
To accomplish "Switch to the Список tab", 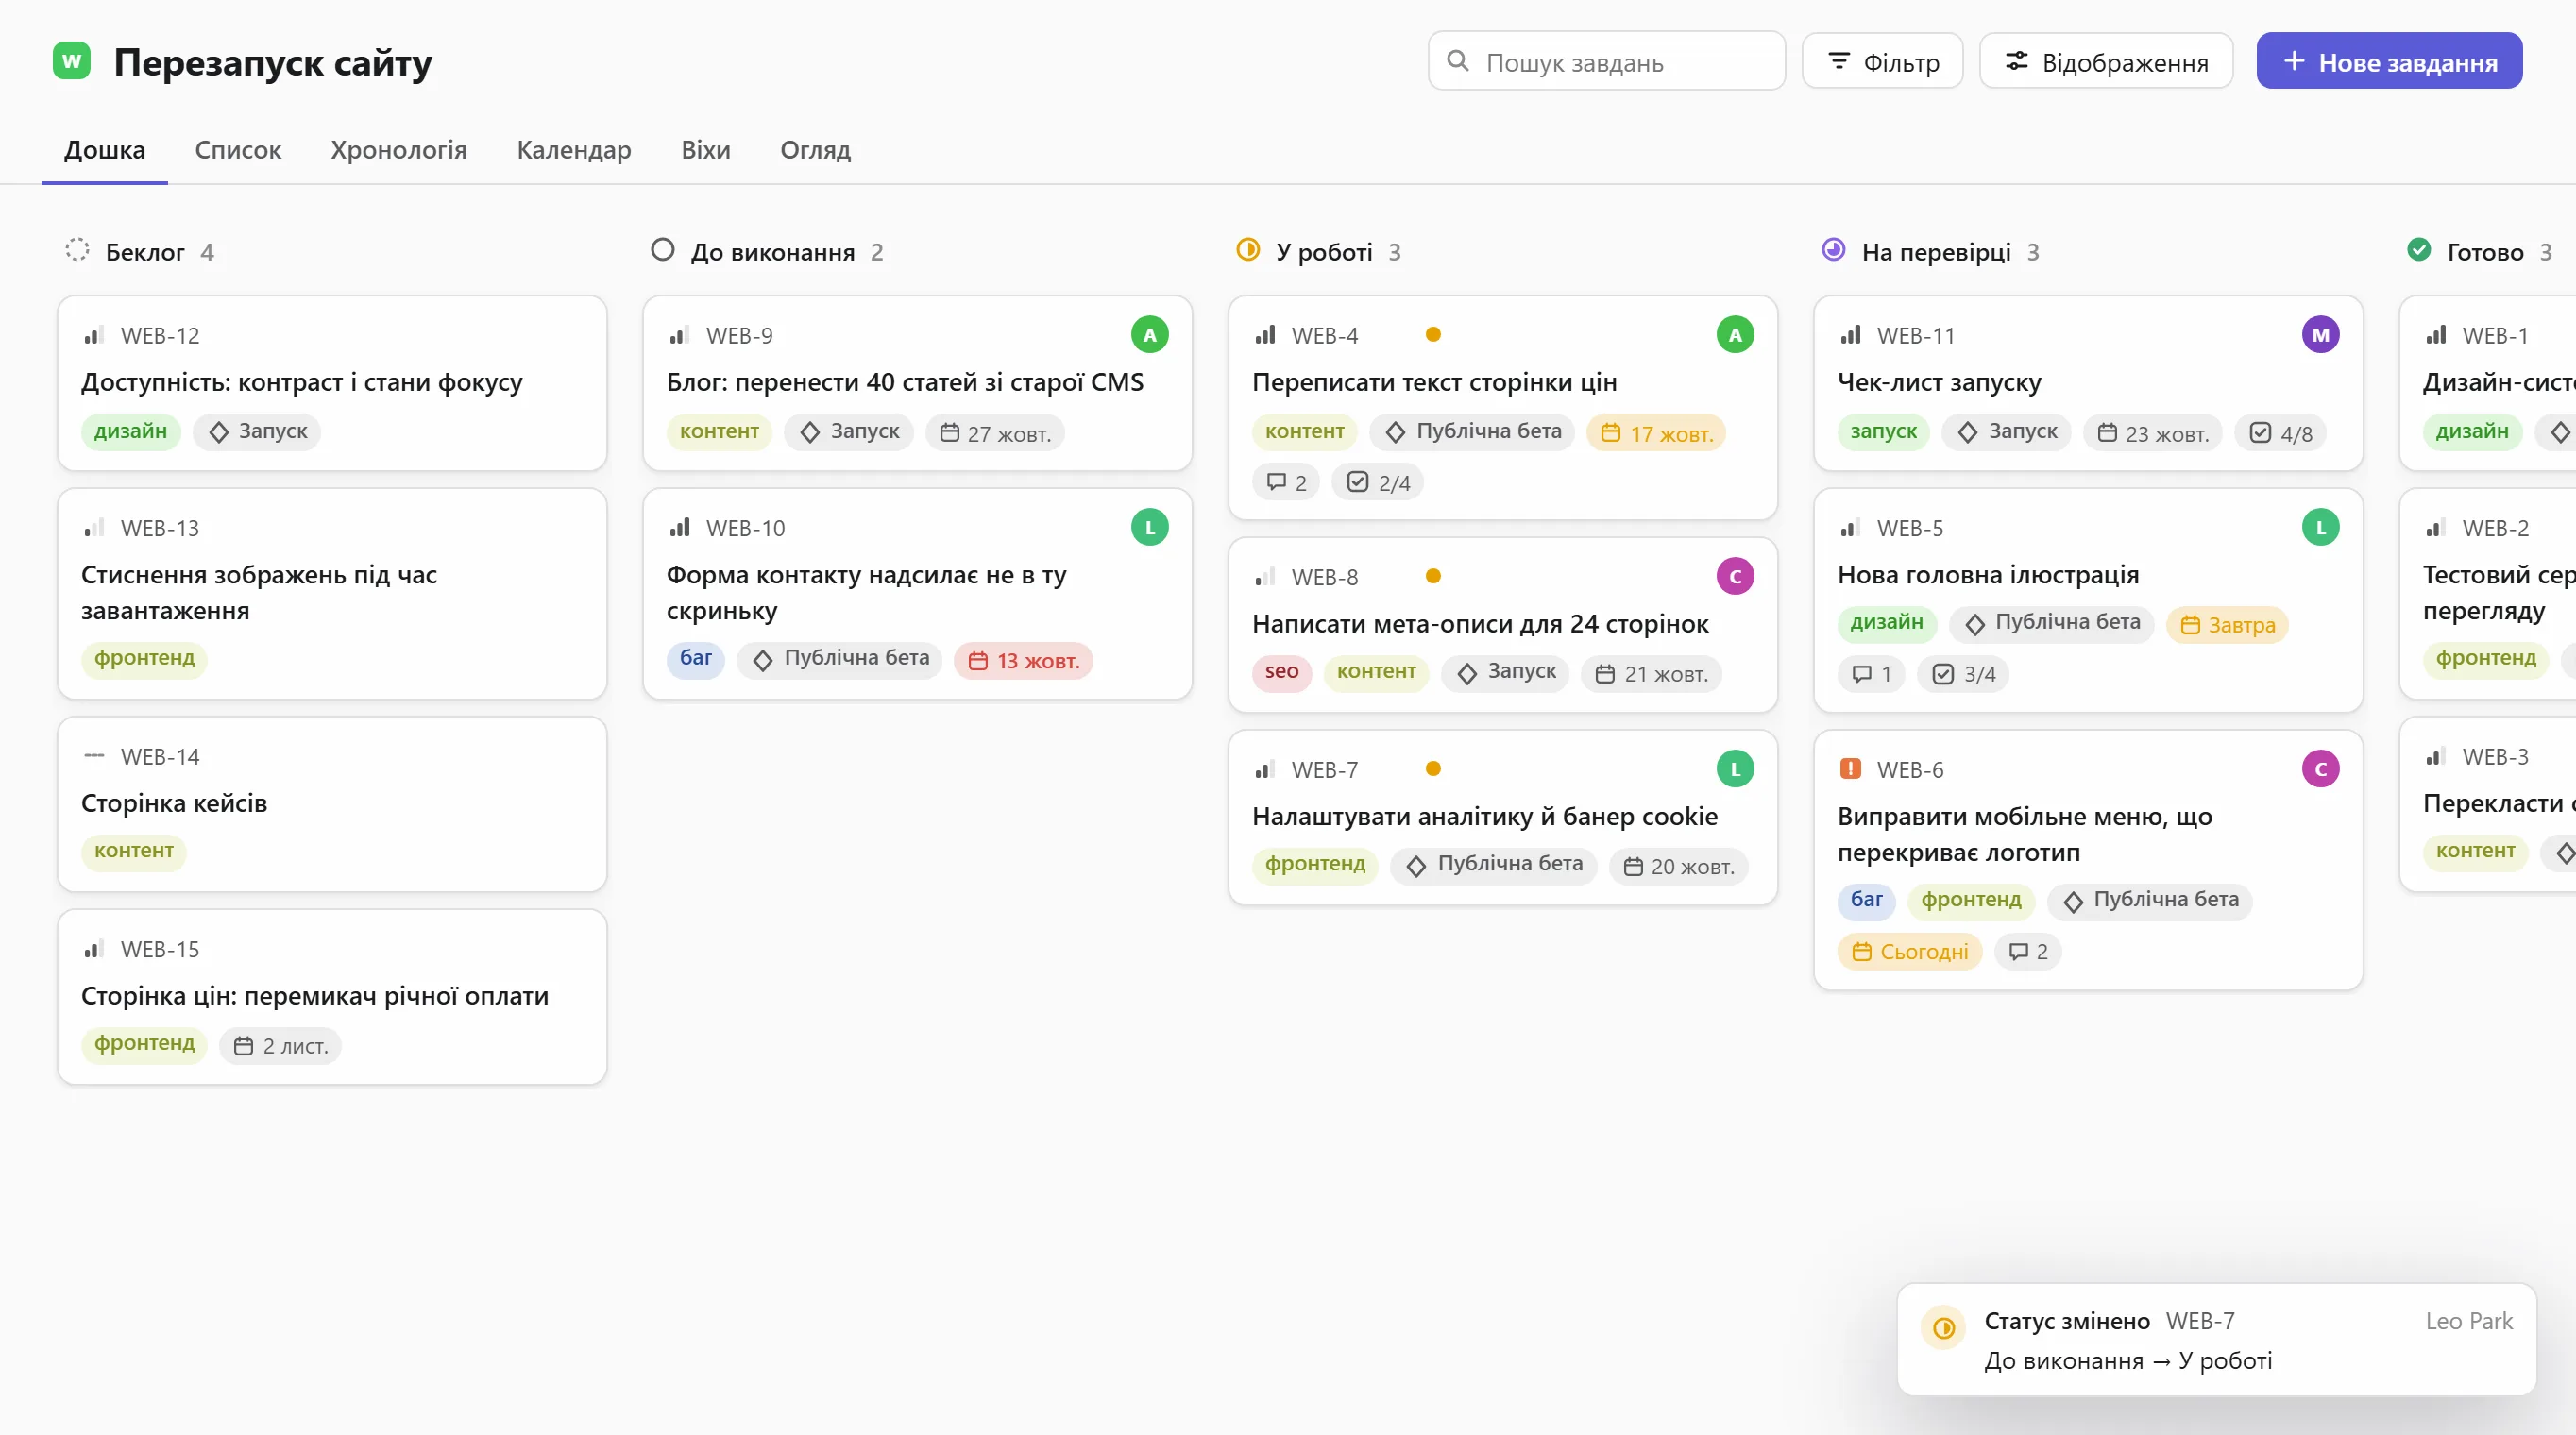I will 238,150.
